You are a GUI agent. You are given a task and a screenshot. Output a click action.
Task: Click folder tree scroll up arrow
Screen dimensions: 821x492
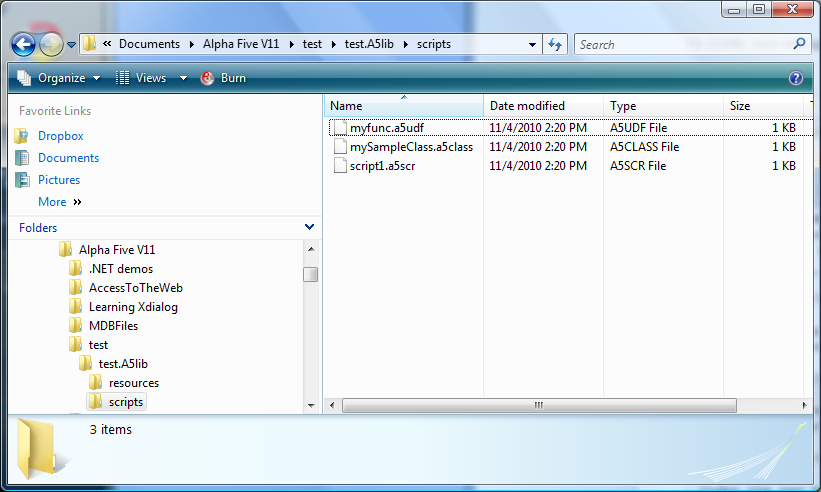[311, 249]
